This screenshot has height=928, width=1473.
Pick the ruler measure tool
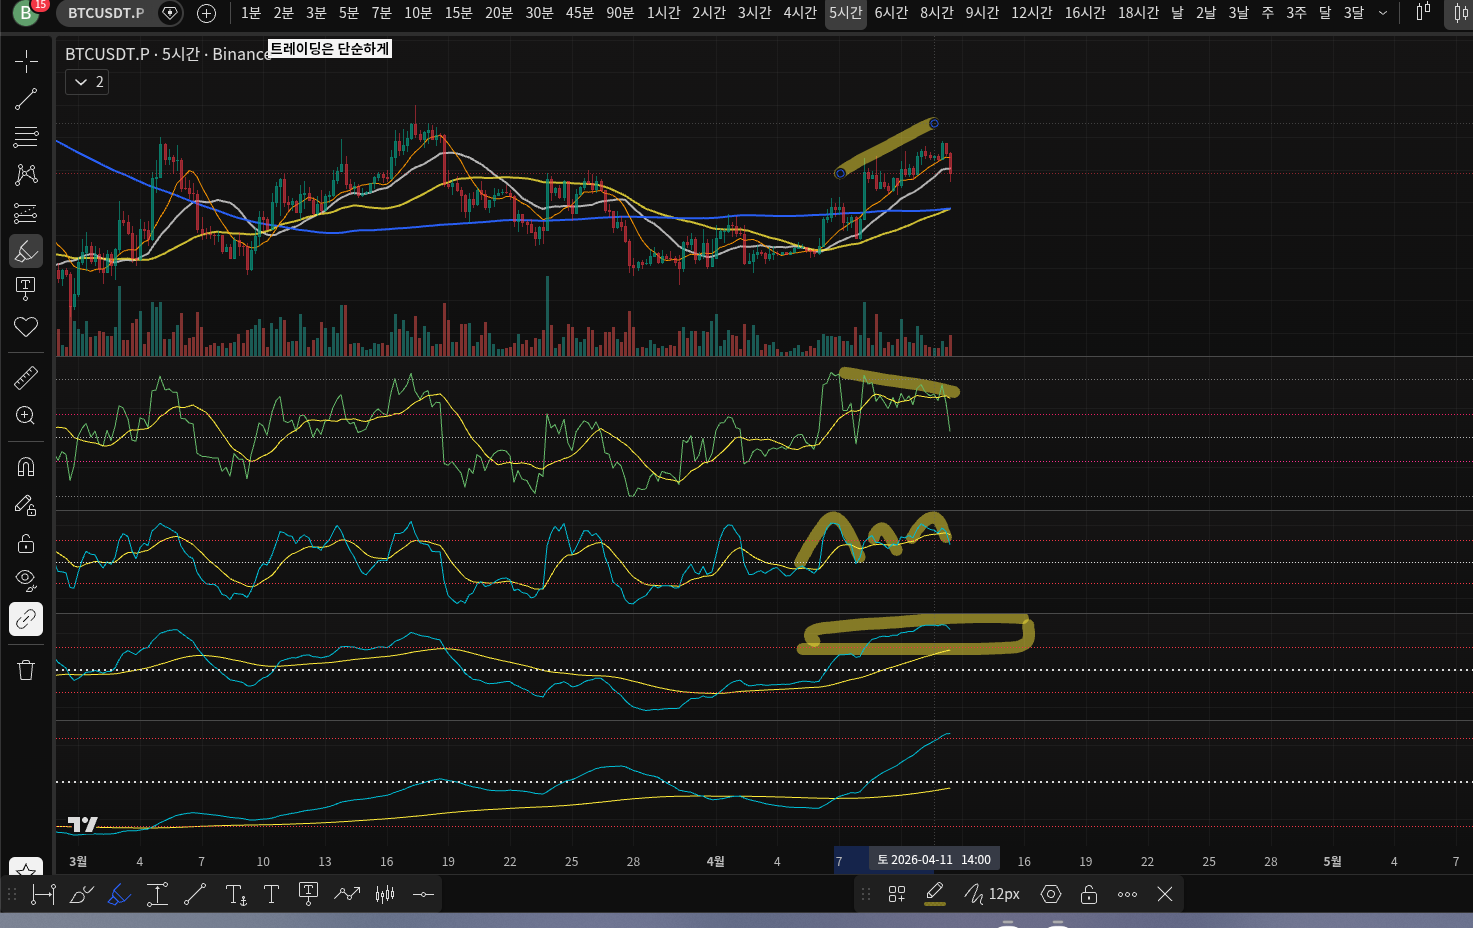26,378
